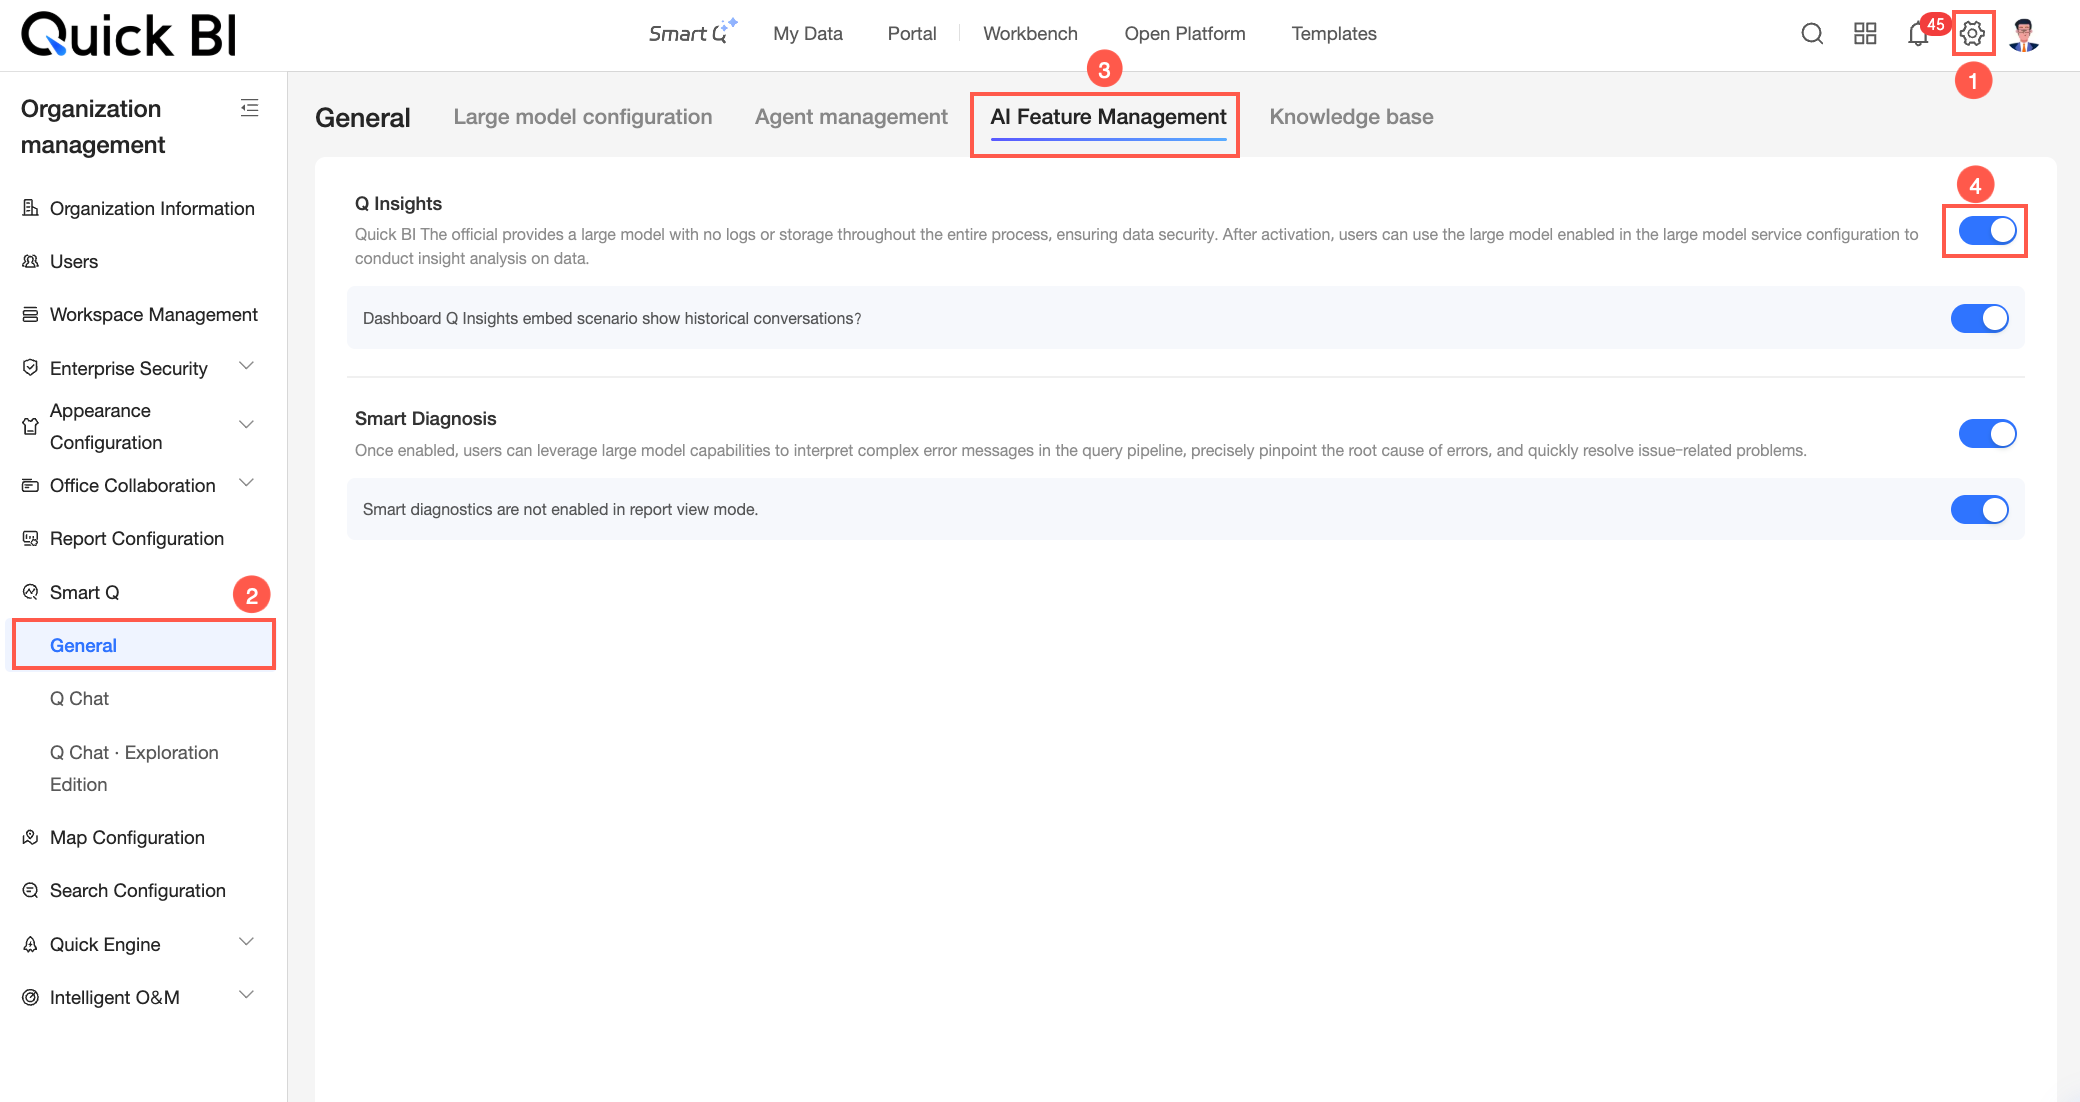
Task: Toggle the Q Insights switch
Action: tap(1987, 231)
